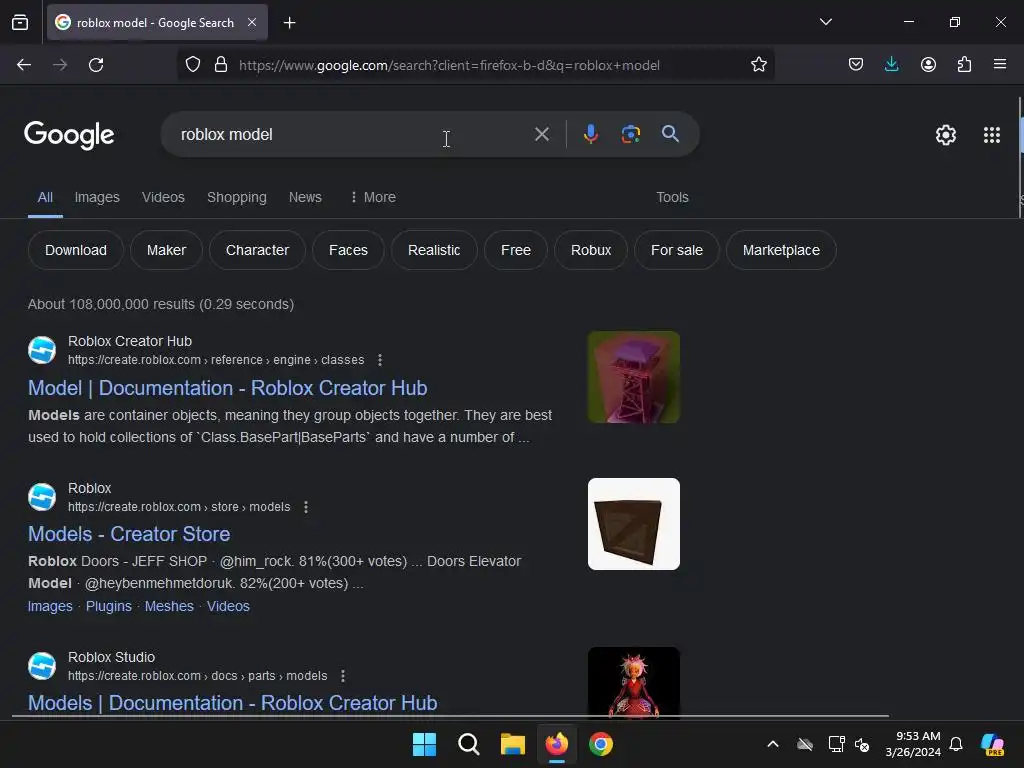Open Models | Documentation - Roblox Creator Hub link

232,703
